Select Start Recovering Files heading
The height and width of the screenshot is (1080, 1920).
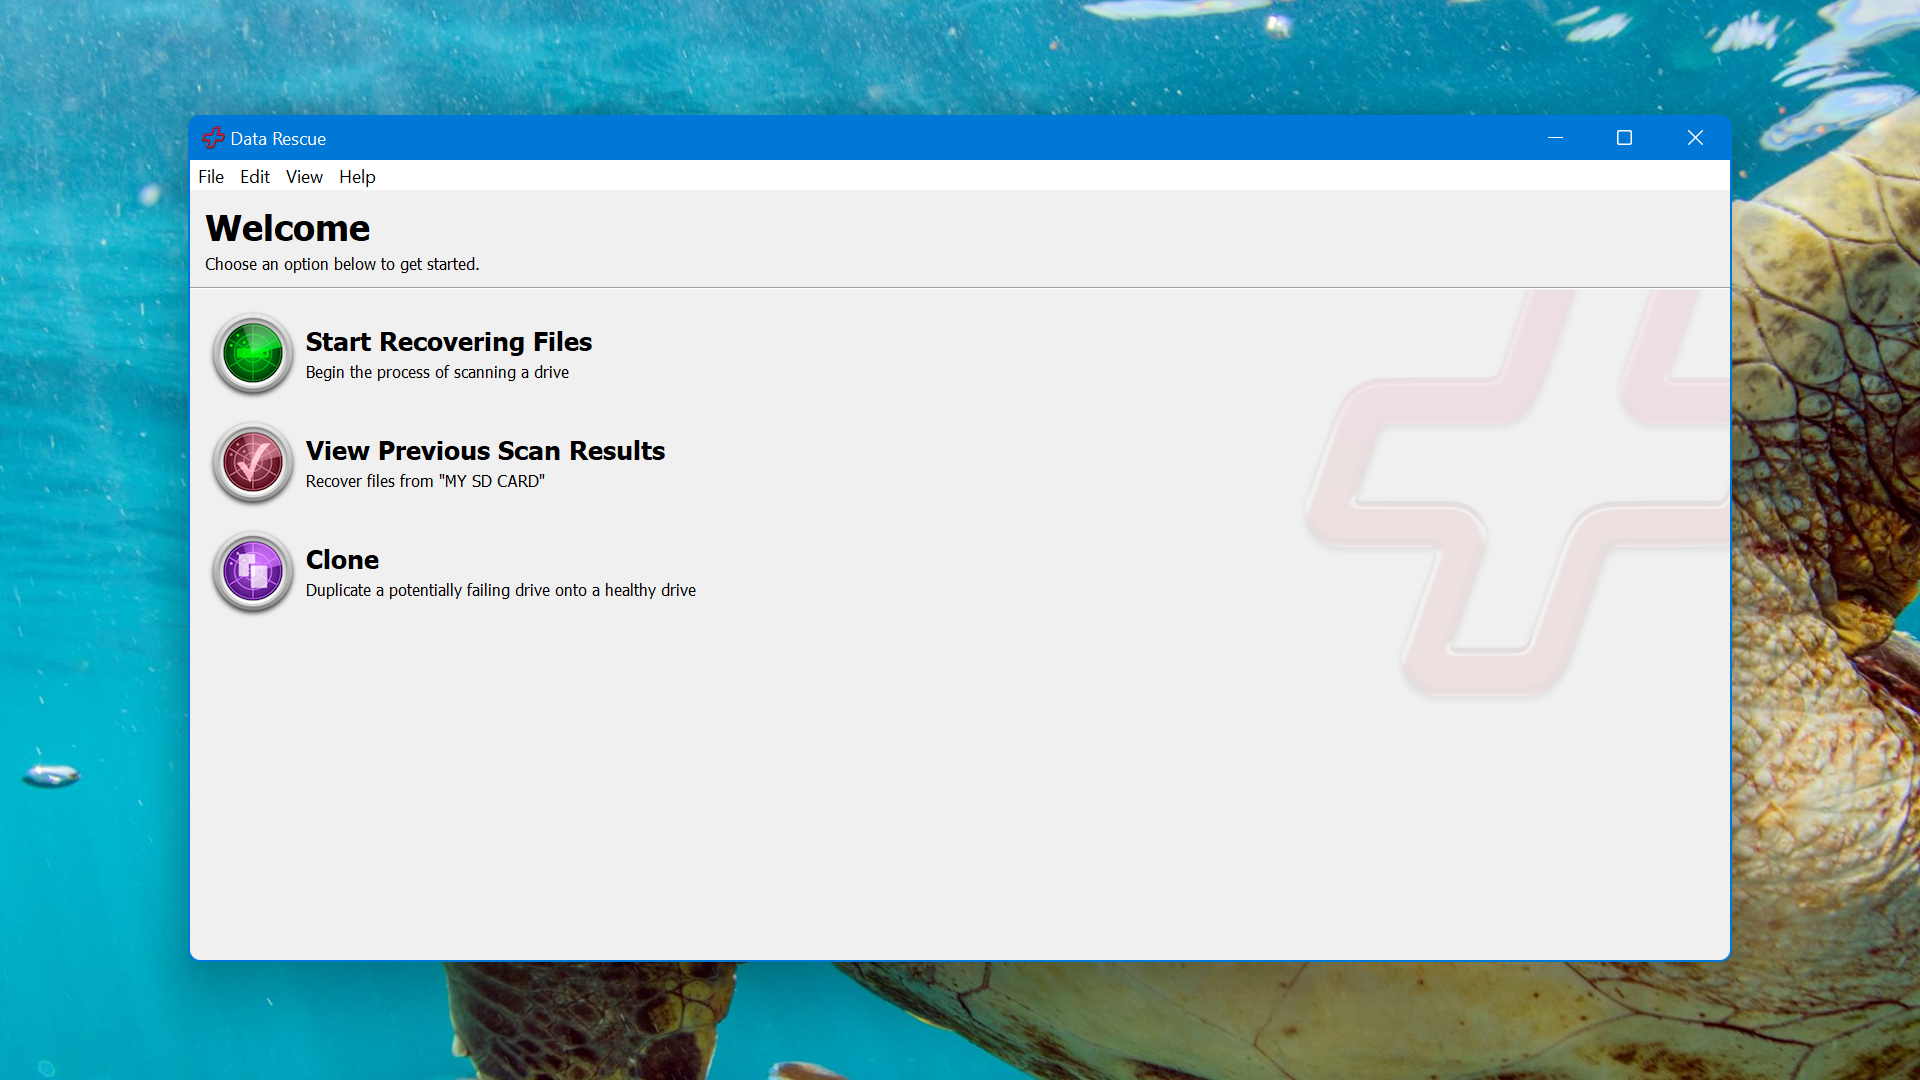pos(449,342)
